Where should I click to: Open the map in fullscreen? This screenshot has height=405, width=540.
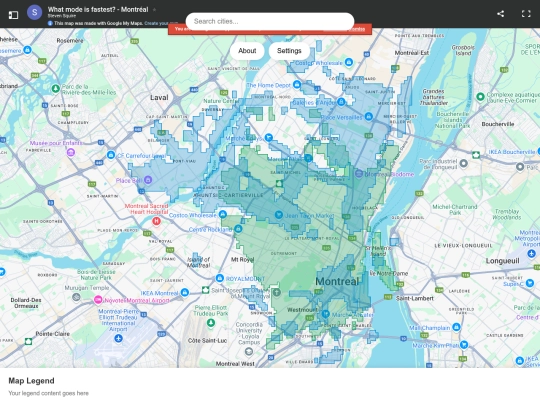coord(526,14)
